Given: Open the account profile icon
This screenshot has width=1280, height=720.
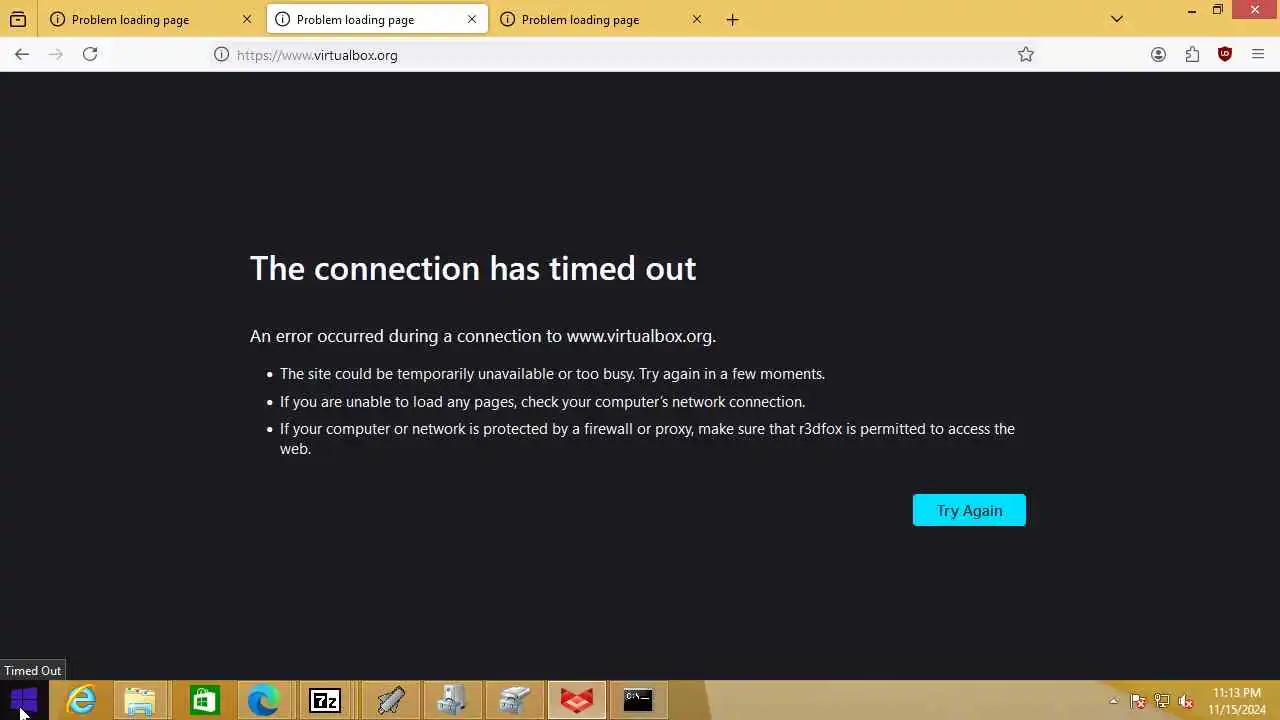Looking at the screenshot, I should tap(1158, 55).
